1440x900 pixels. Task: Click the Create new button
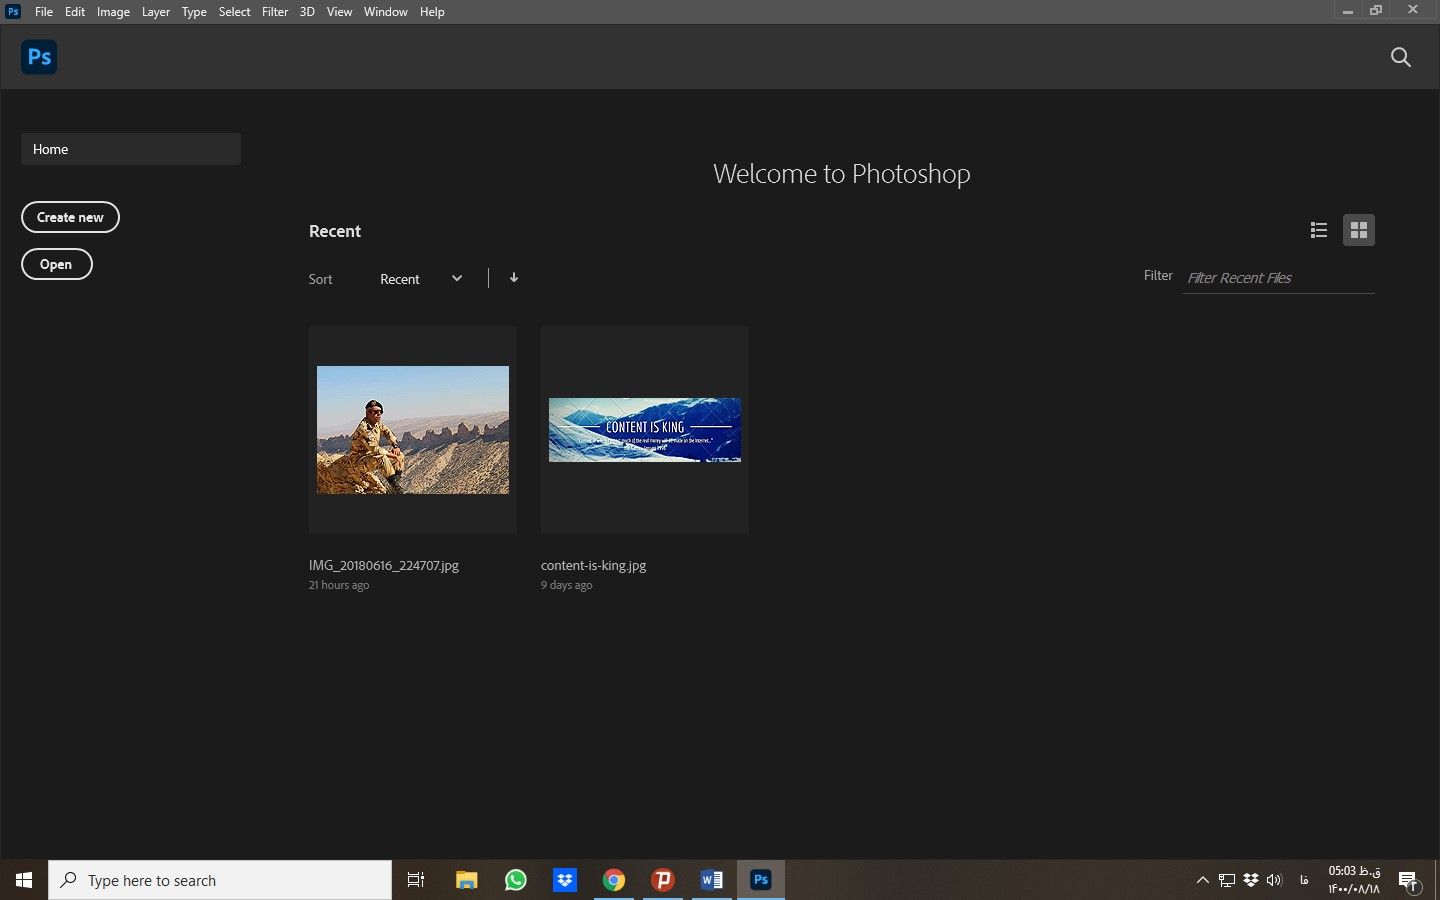(x=70, y=217)
